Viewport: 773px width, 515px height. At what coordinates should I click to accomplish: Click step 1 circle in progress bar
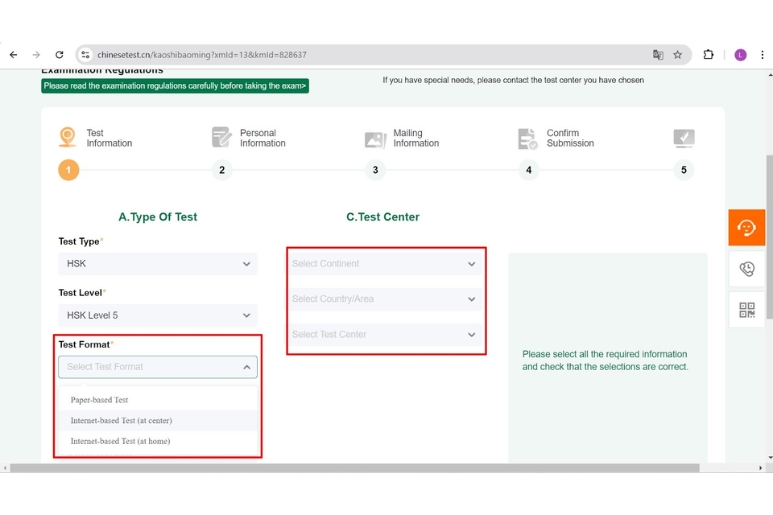pos(69,170)
